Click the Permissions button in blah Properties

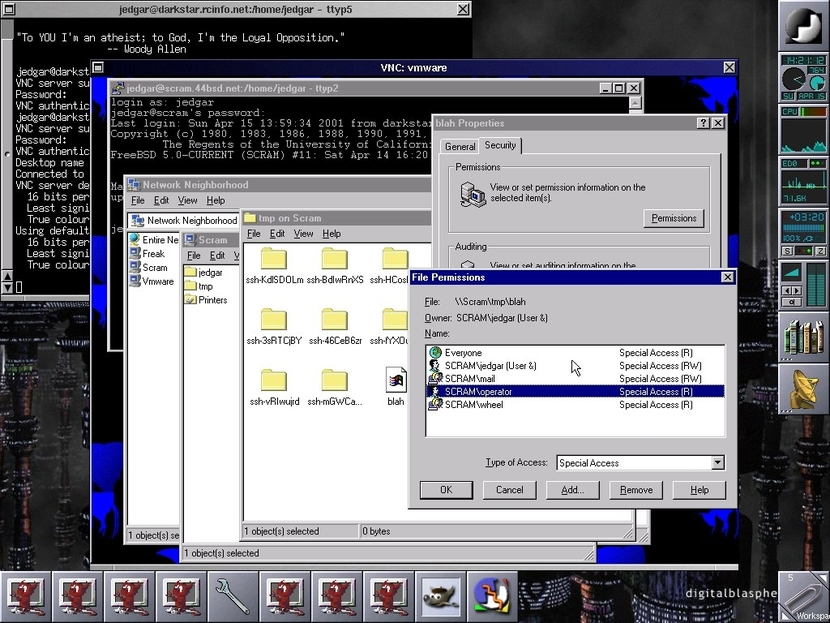pyautogui.click(x=673, y=218)
